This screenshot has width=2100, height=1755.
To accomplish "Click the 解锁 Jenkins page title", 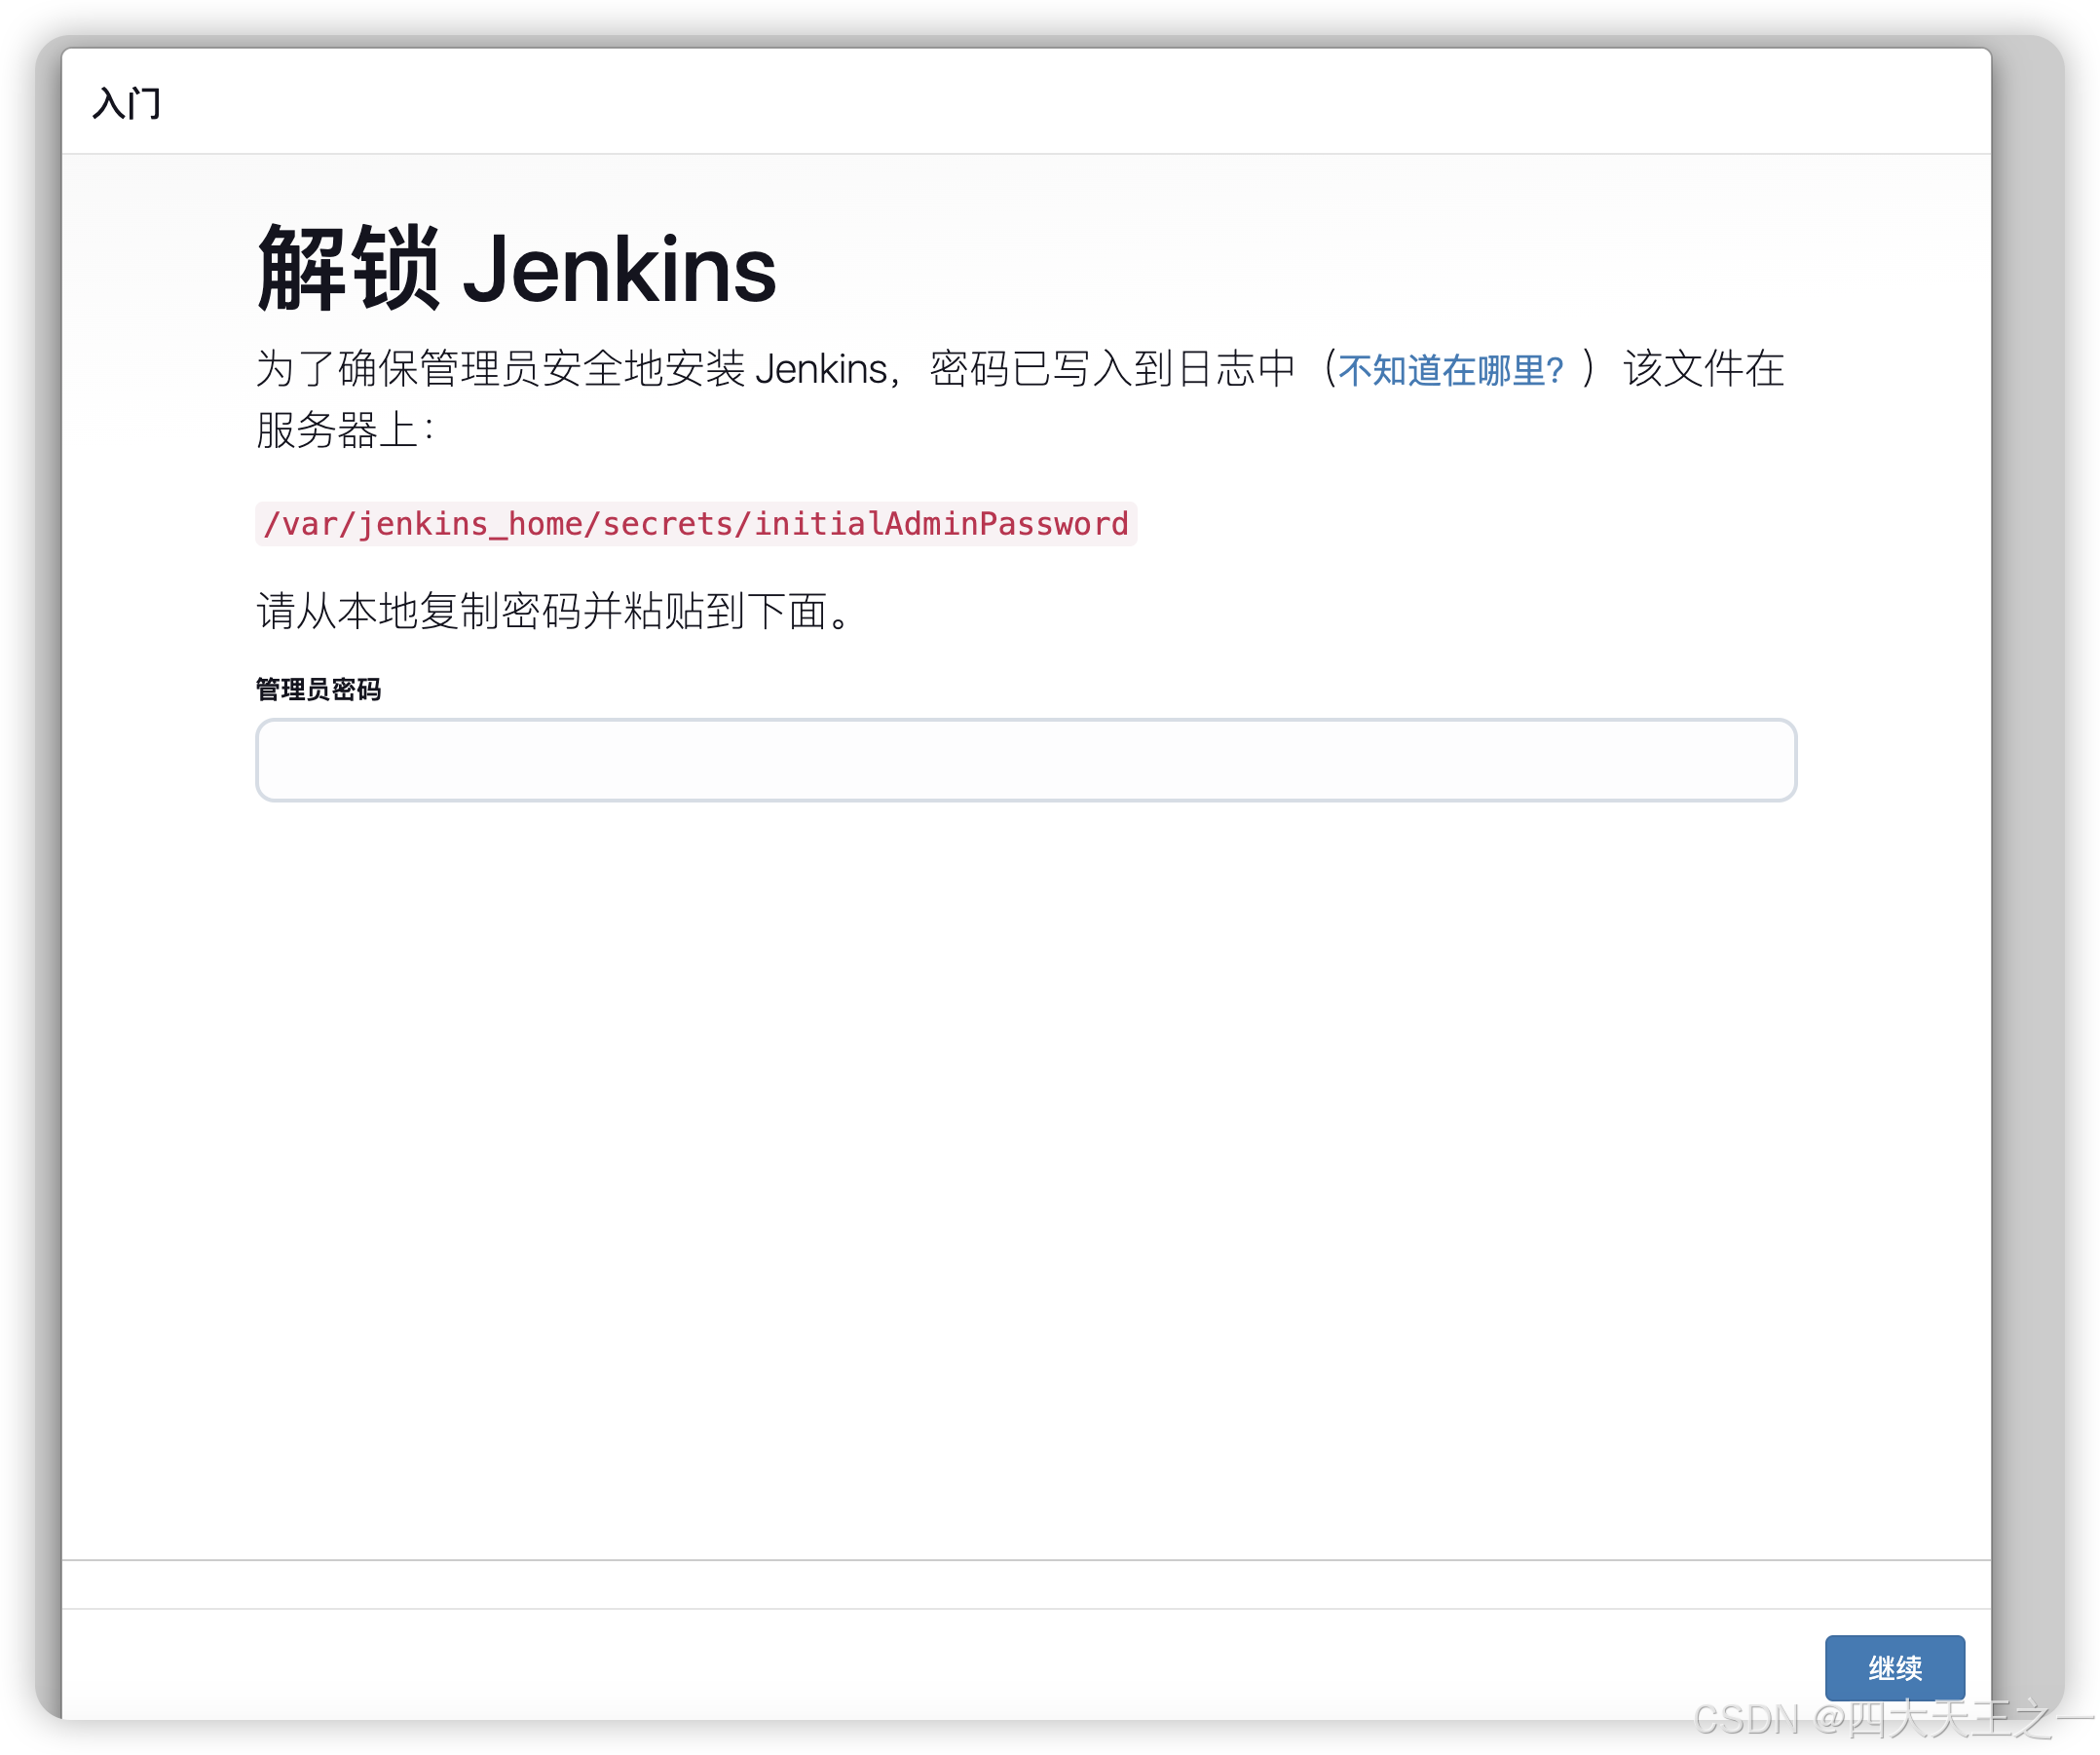I will coord(514,265).
